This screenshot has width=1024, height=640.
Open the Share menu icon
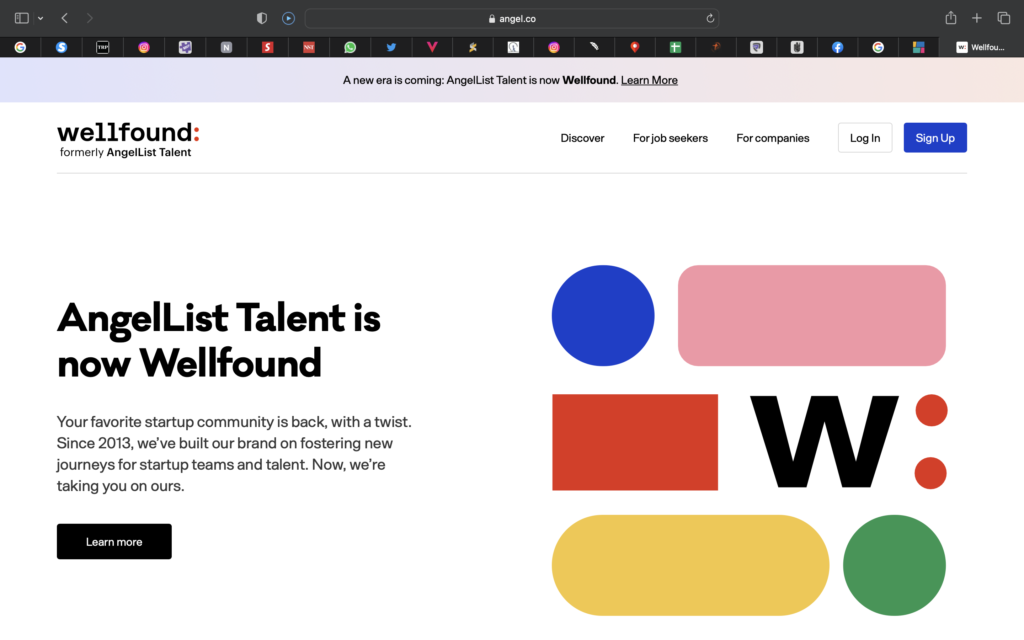[951, 18]
